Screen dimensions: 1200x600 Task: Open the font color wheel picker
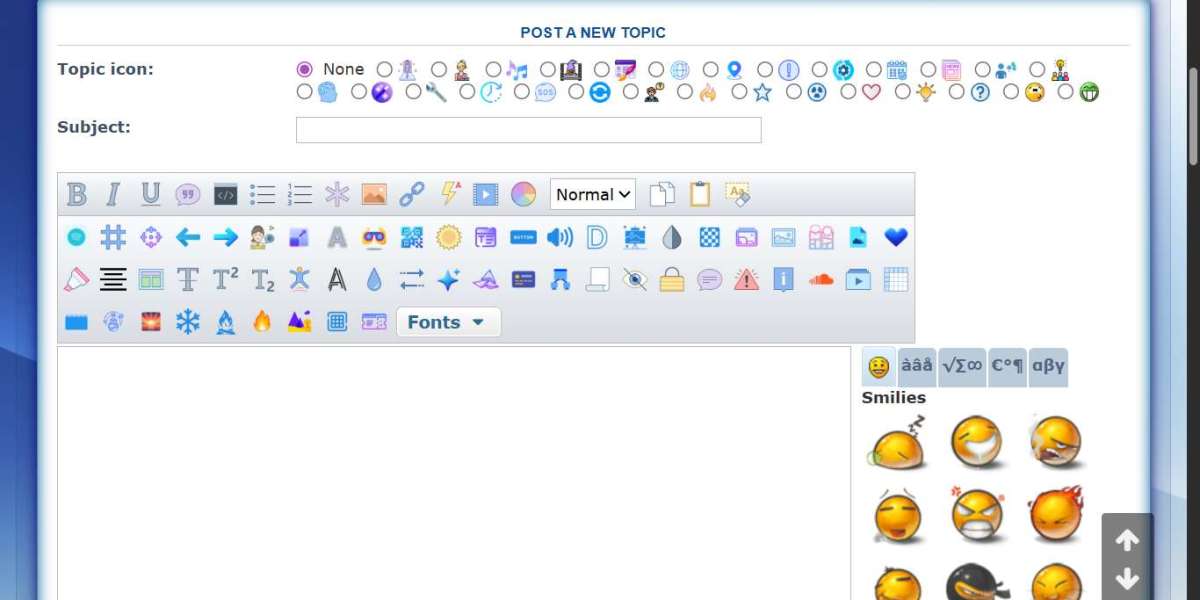click(x=523, y=194)
